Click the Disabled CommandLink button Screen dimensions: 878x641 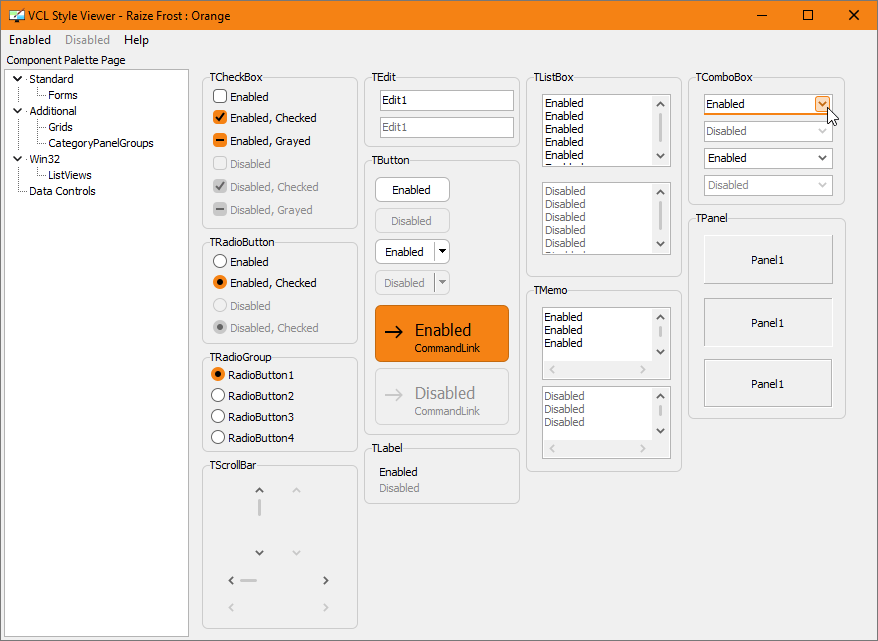442,396
